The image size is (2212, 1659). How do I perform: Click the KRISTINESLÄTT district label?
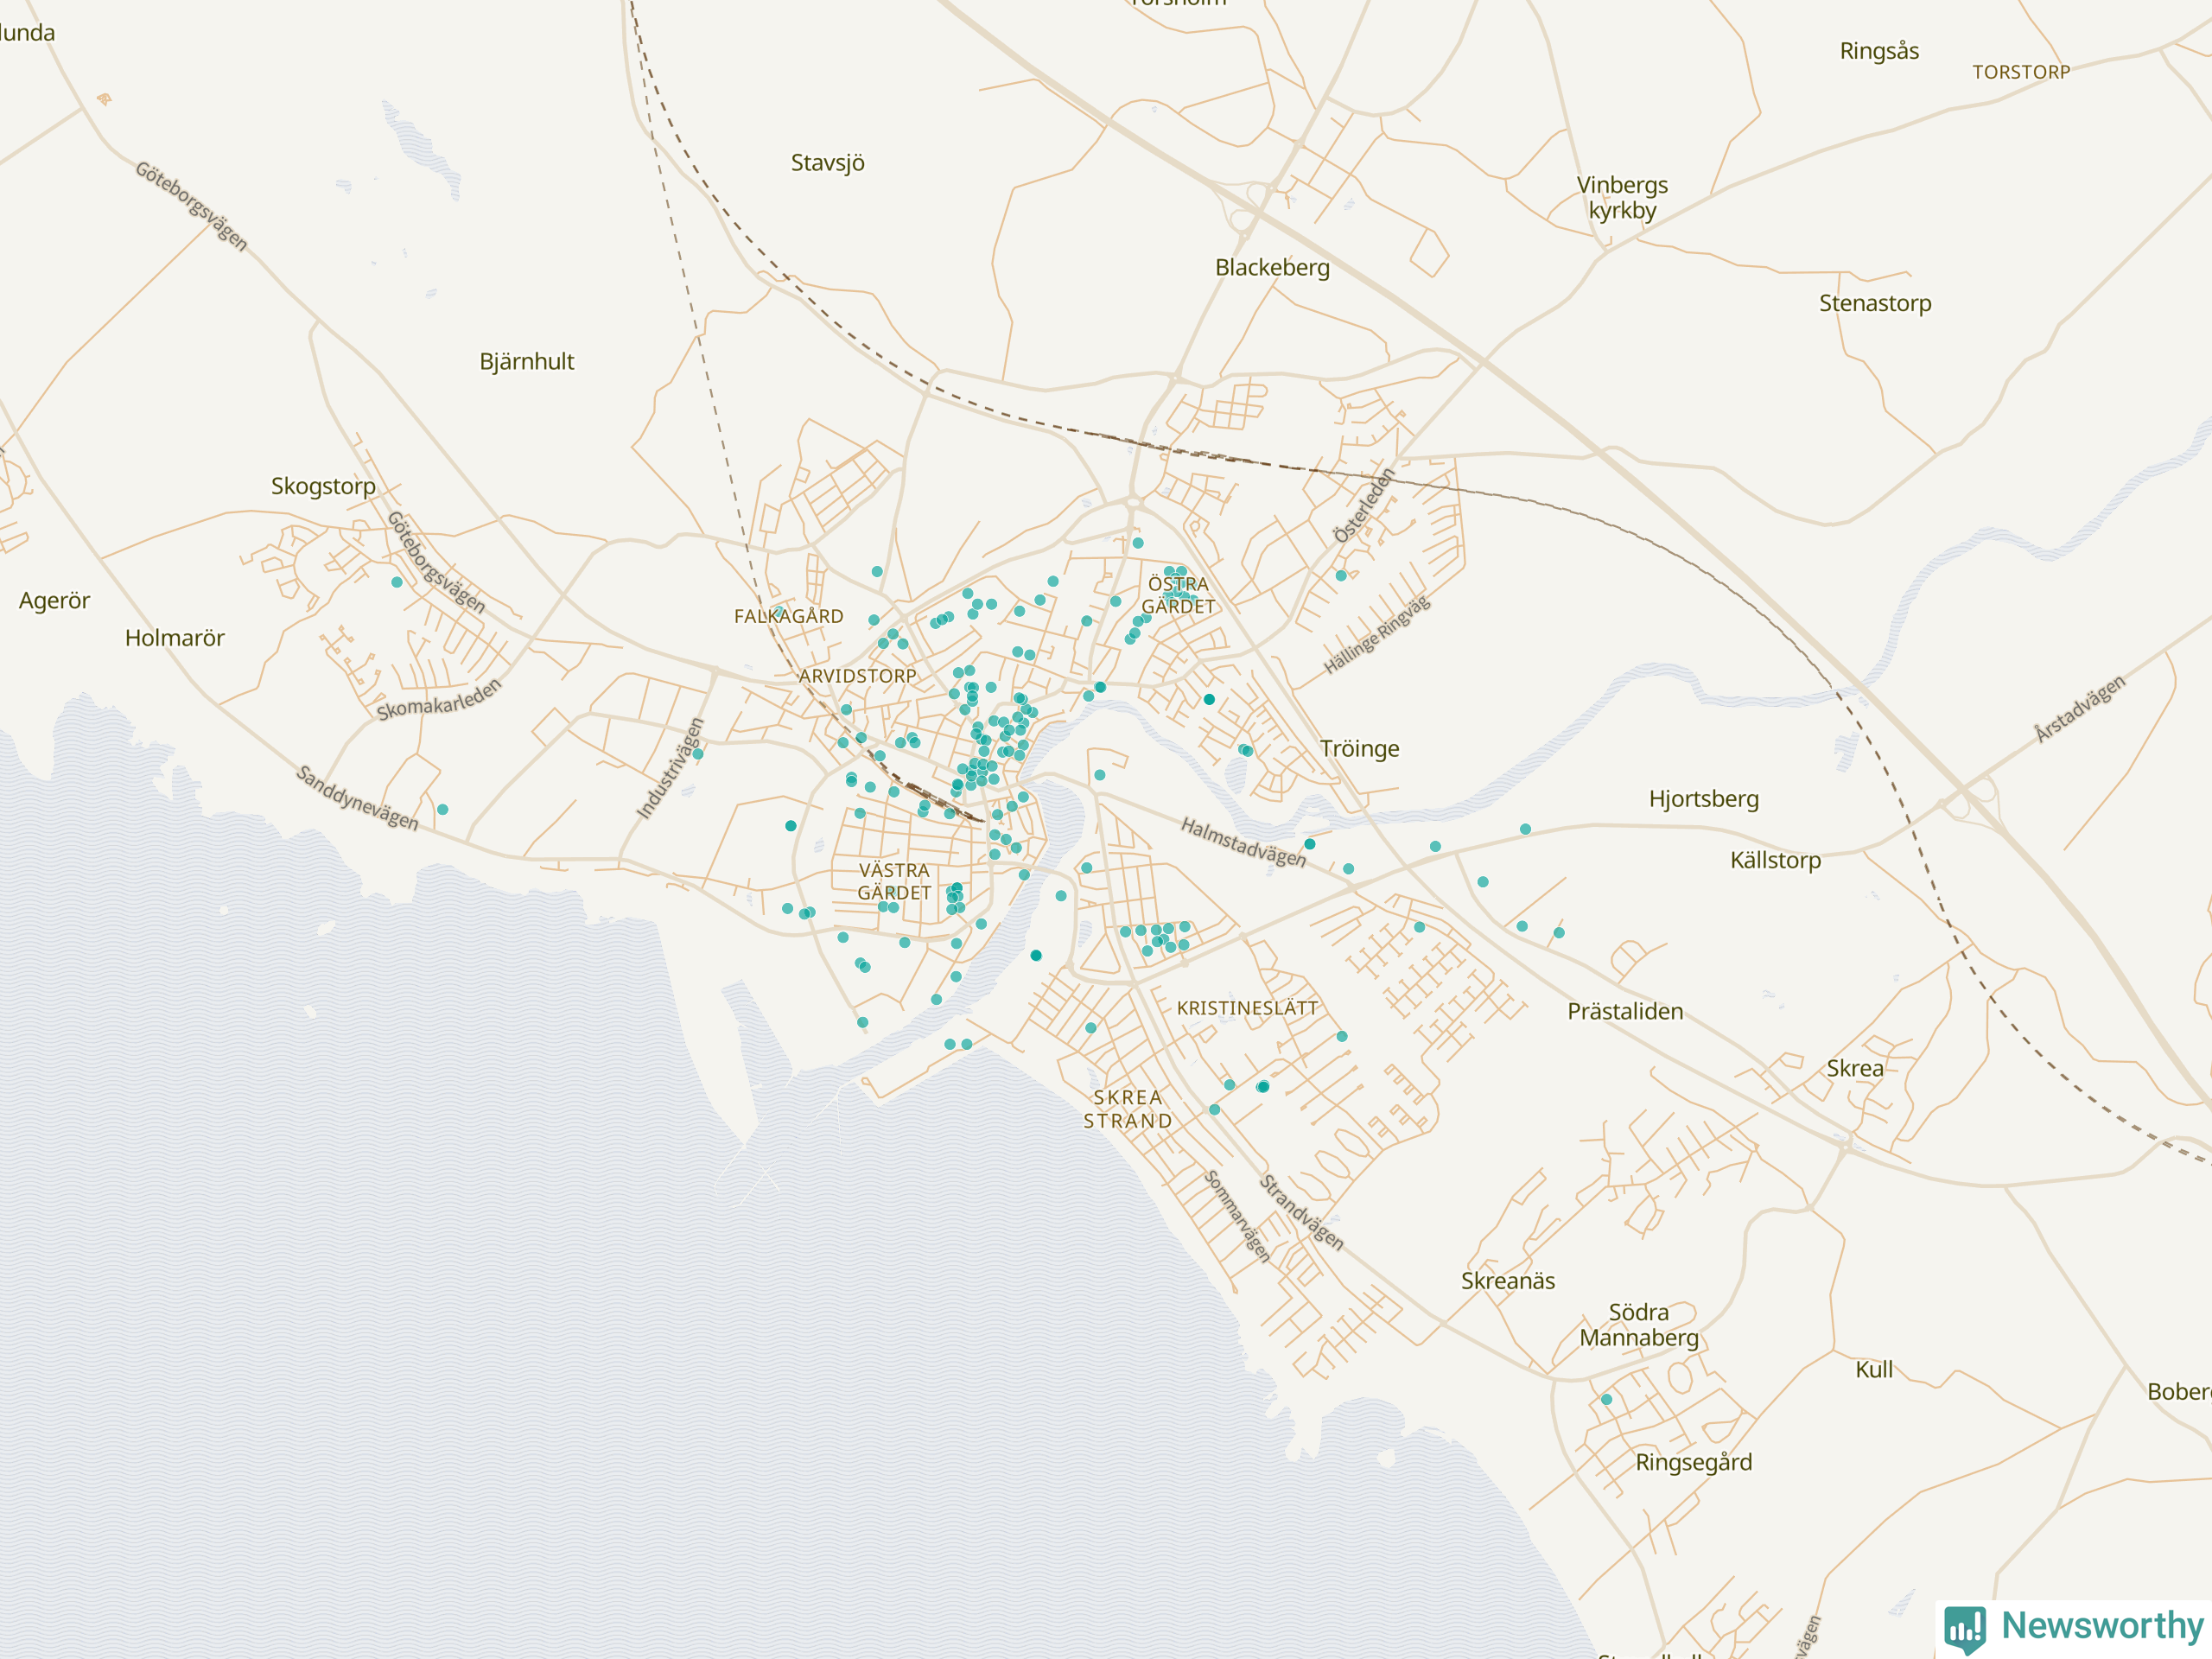[1247, 1008]
